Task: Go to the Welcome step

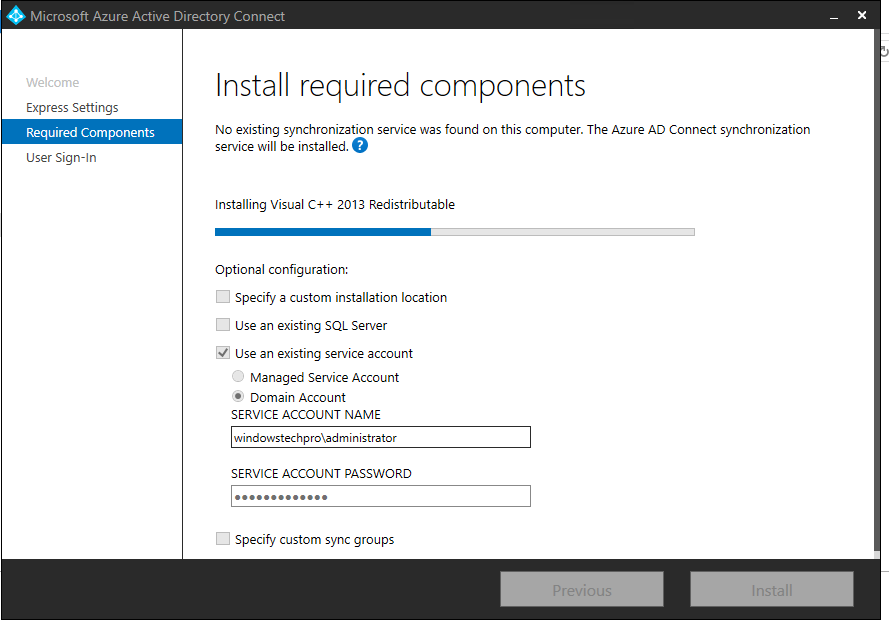Action: coord(53,82)
